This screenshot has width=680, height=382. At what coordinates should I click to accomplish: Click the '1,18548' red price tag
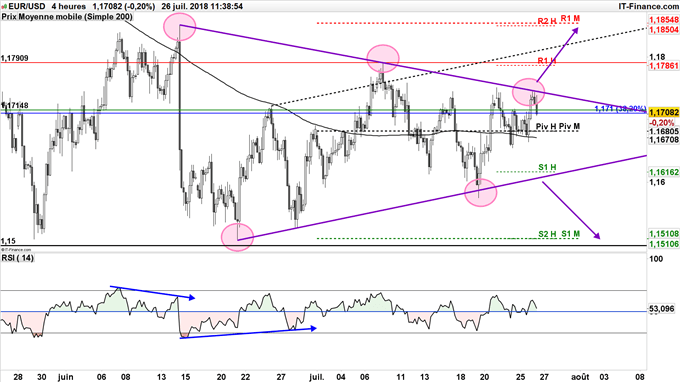[x=664, y=20]
